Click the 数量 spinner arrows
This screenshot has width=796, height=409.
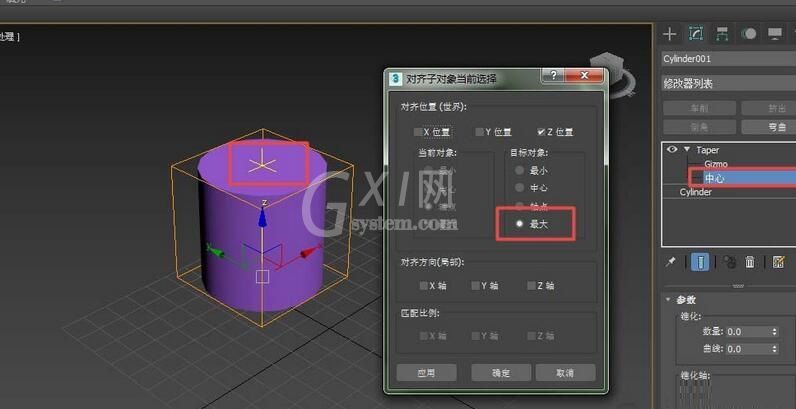774,332
